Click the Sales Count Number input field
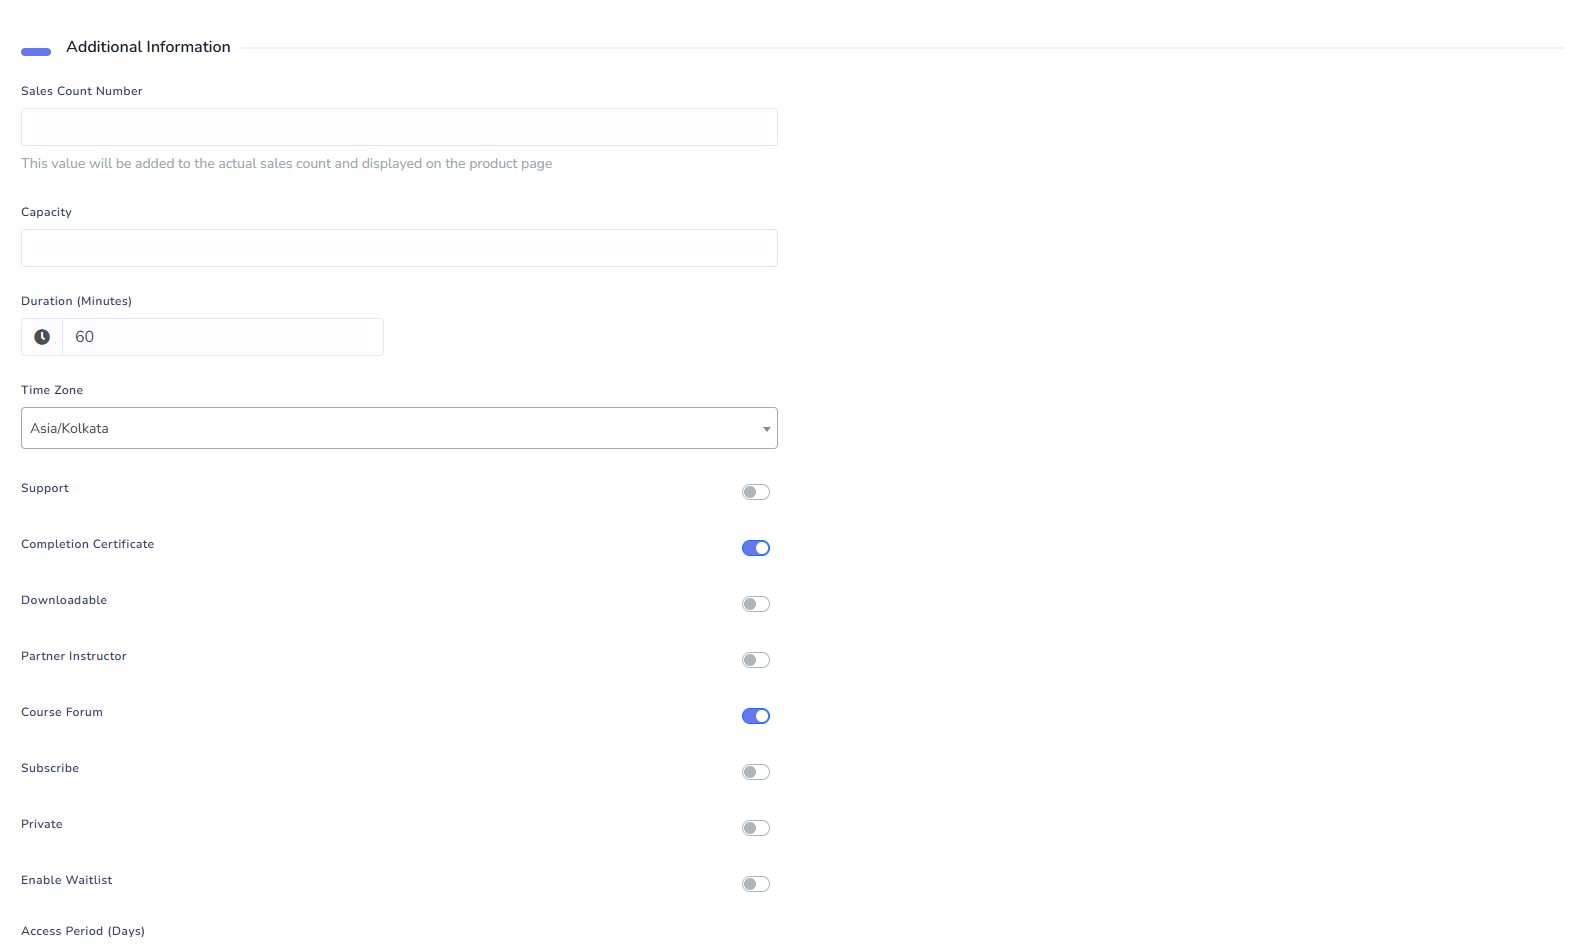 pyautogui.click(x=399, y=127)
